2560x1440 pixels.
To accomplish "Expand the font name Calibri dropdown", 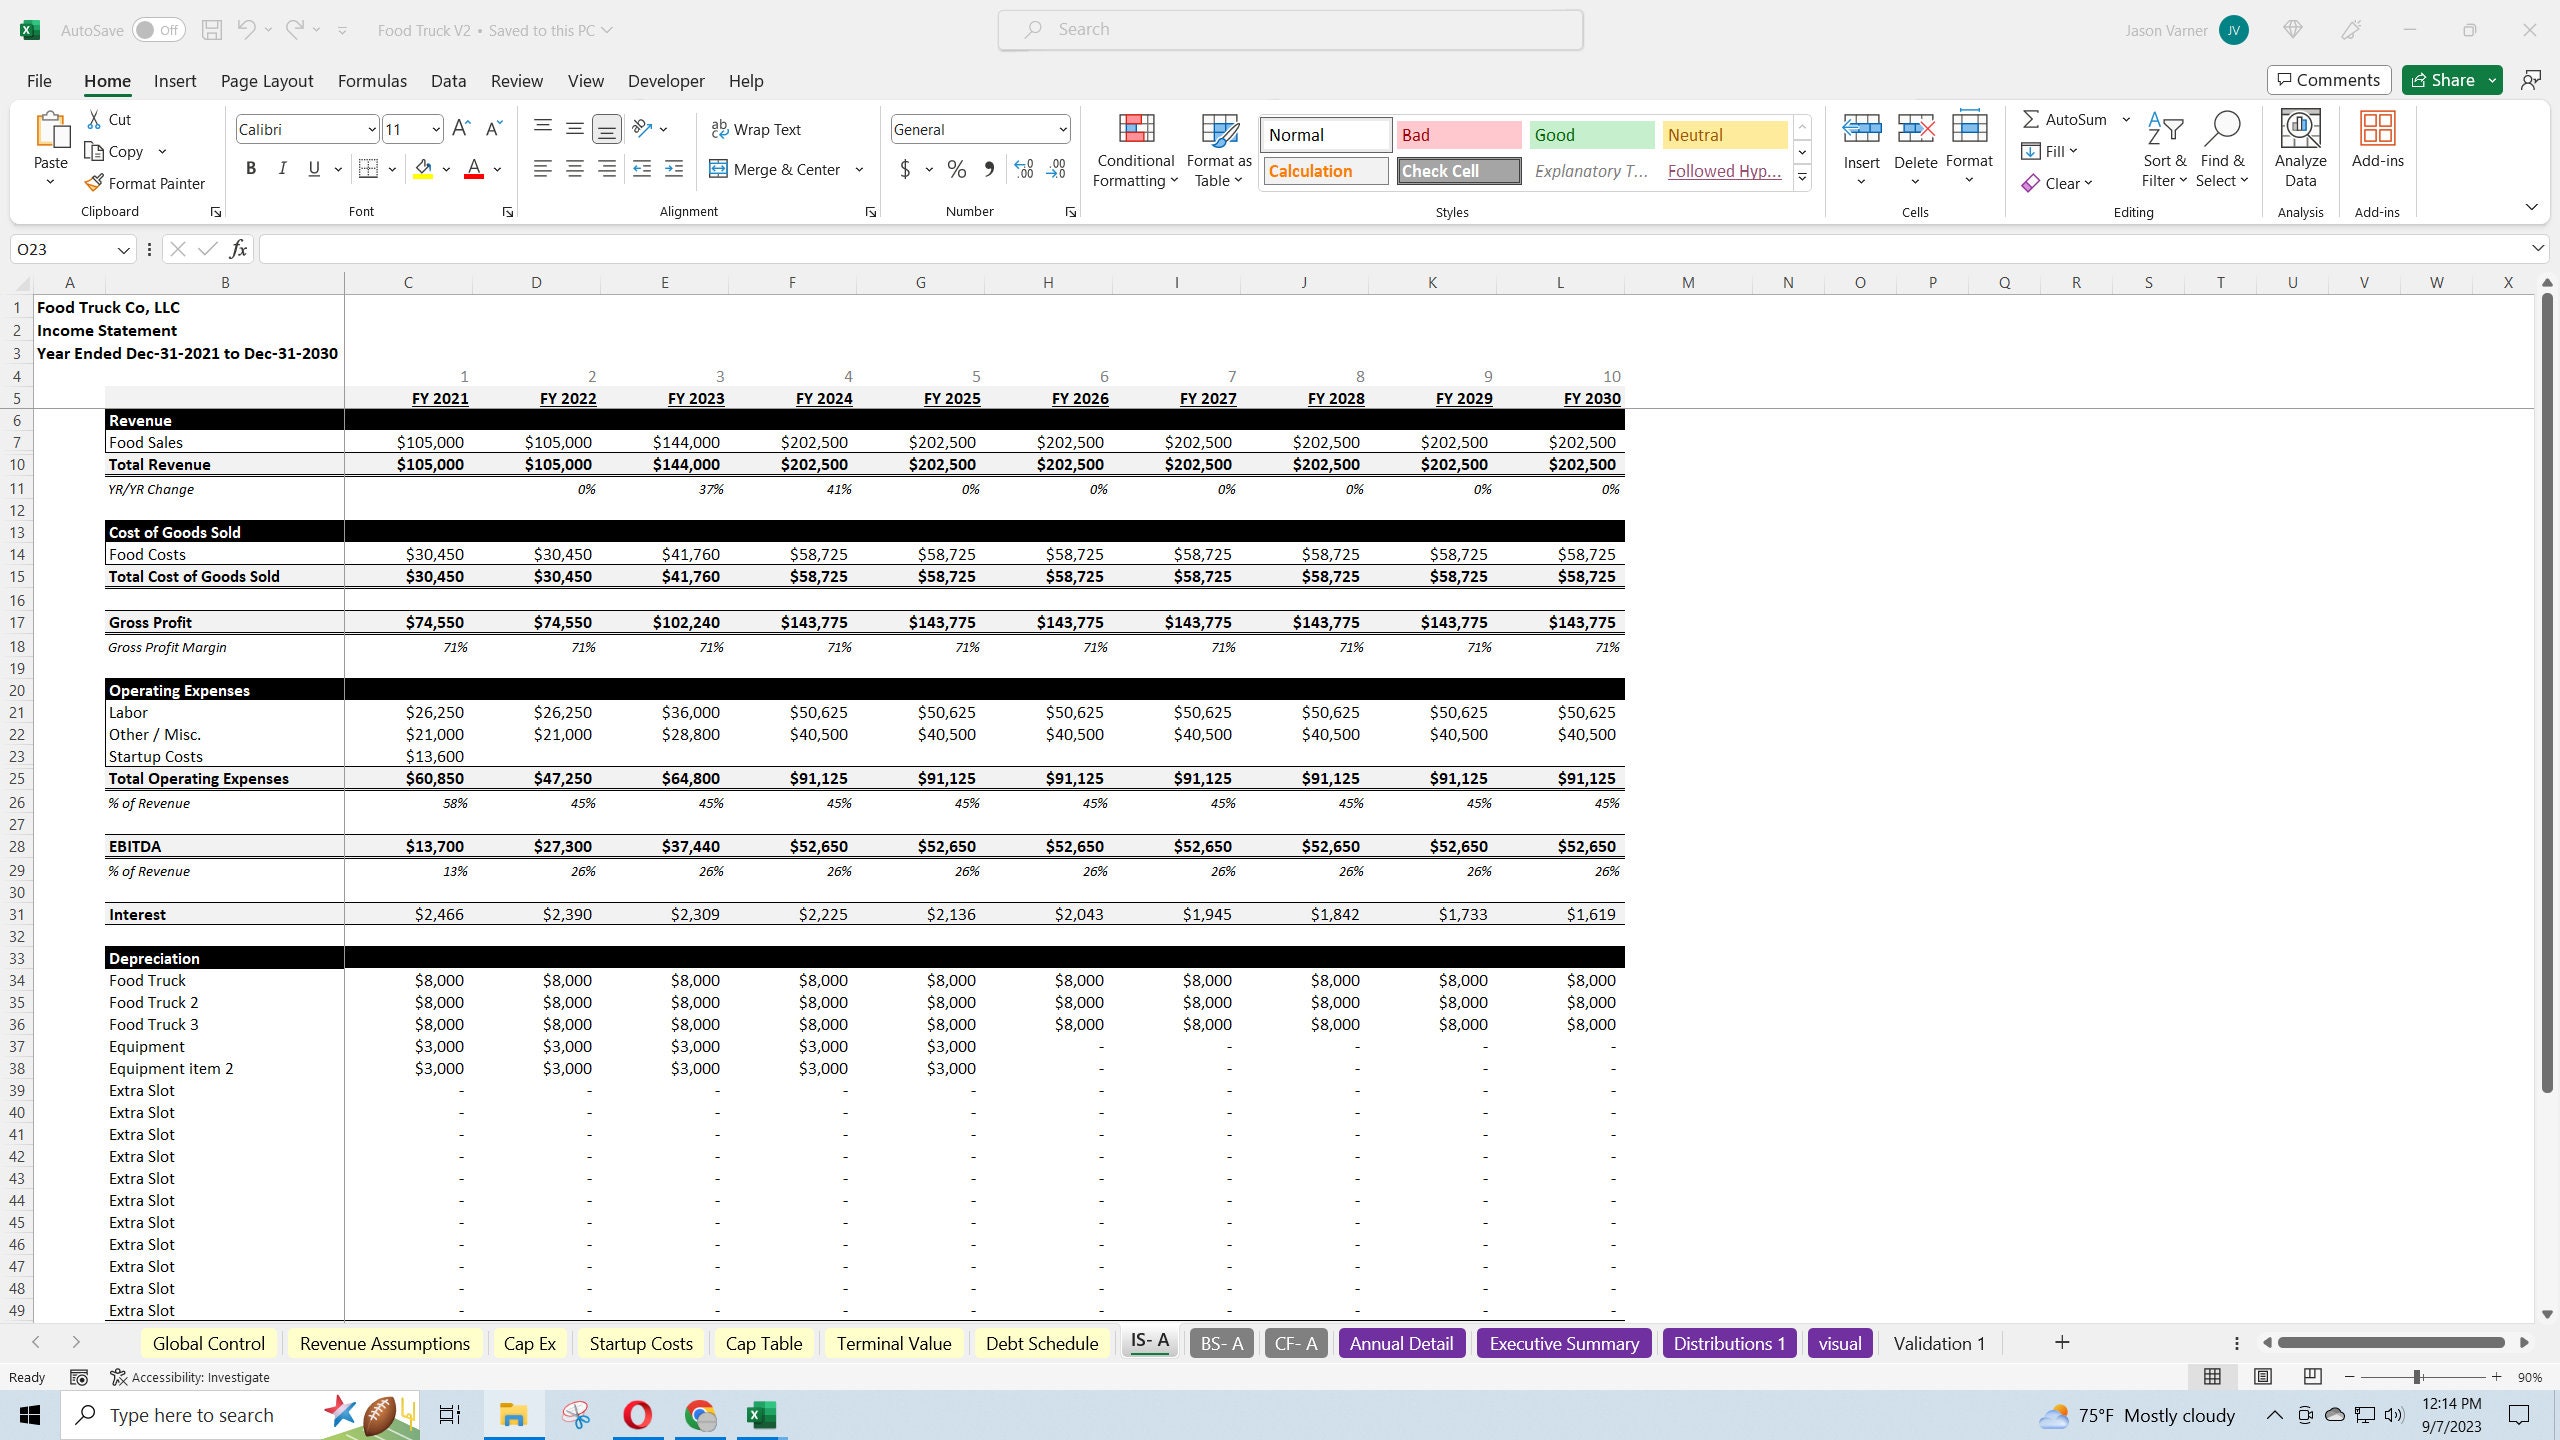I will [371, 129].
